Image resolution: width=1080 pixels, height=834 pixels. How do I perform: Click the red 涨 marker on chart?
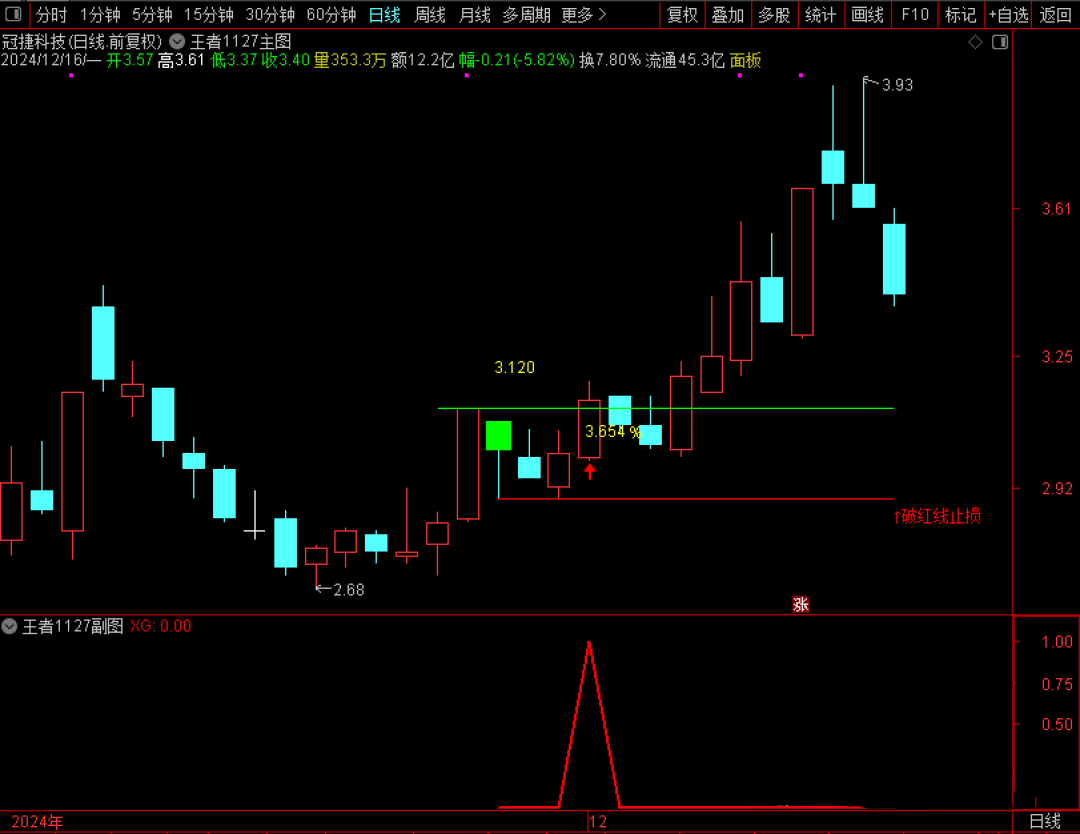[x=800, y=604]
